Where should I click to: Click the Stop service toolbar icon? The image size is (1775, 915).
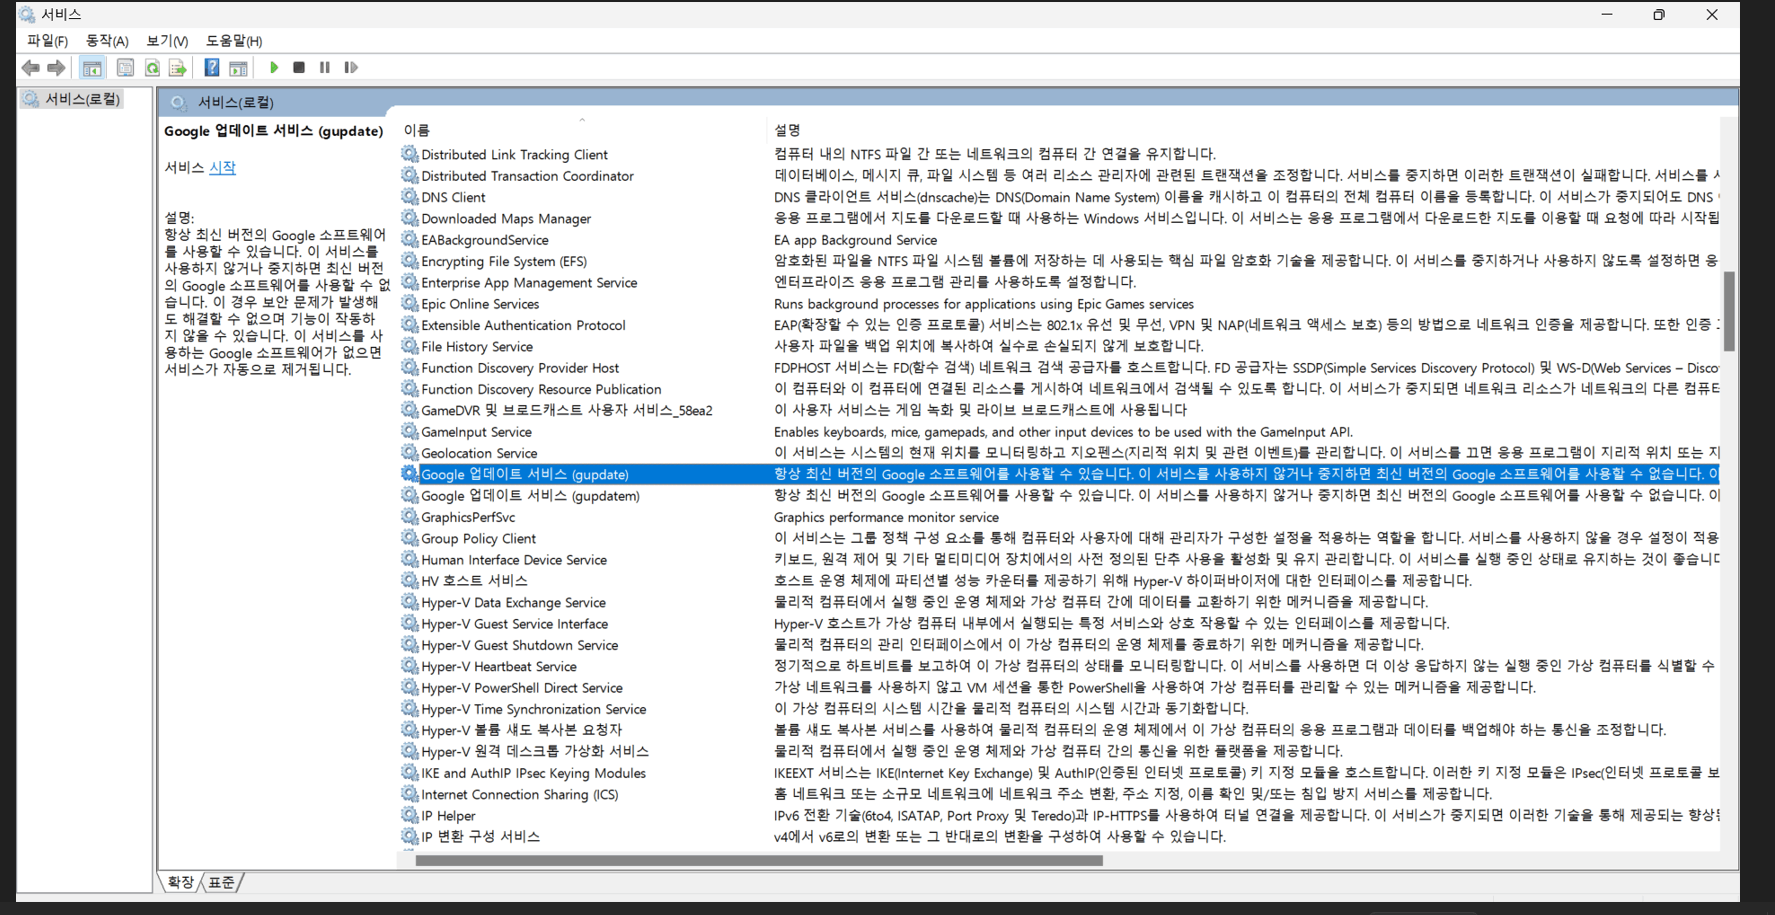click(x=299, y=68)
